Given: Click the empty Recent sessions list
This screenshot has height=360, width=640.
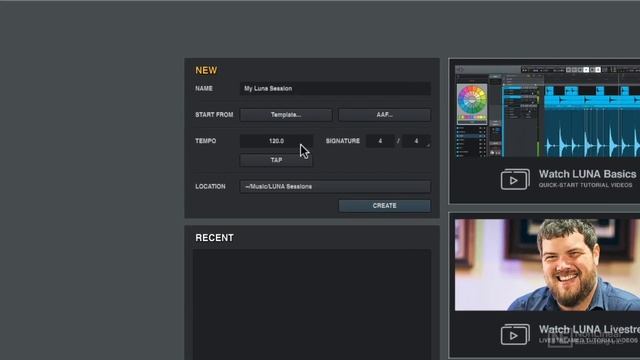Looking at the screenshot, I should 312,304.
